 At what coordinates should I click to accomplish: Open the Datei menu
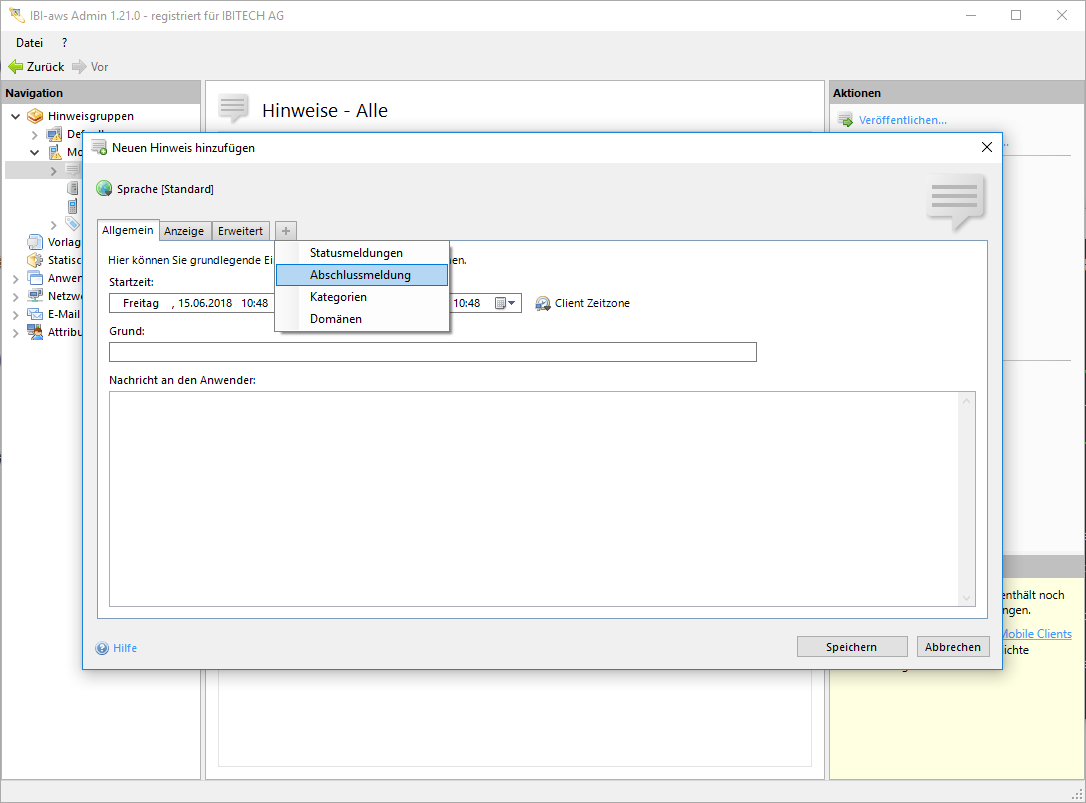[x=29, y=43]
